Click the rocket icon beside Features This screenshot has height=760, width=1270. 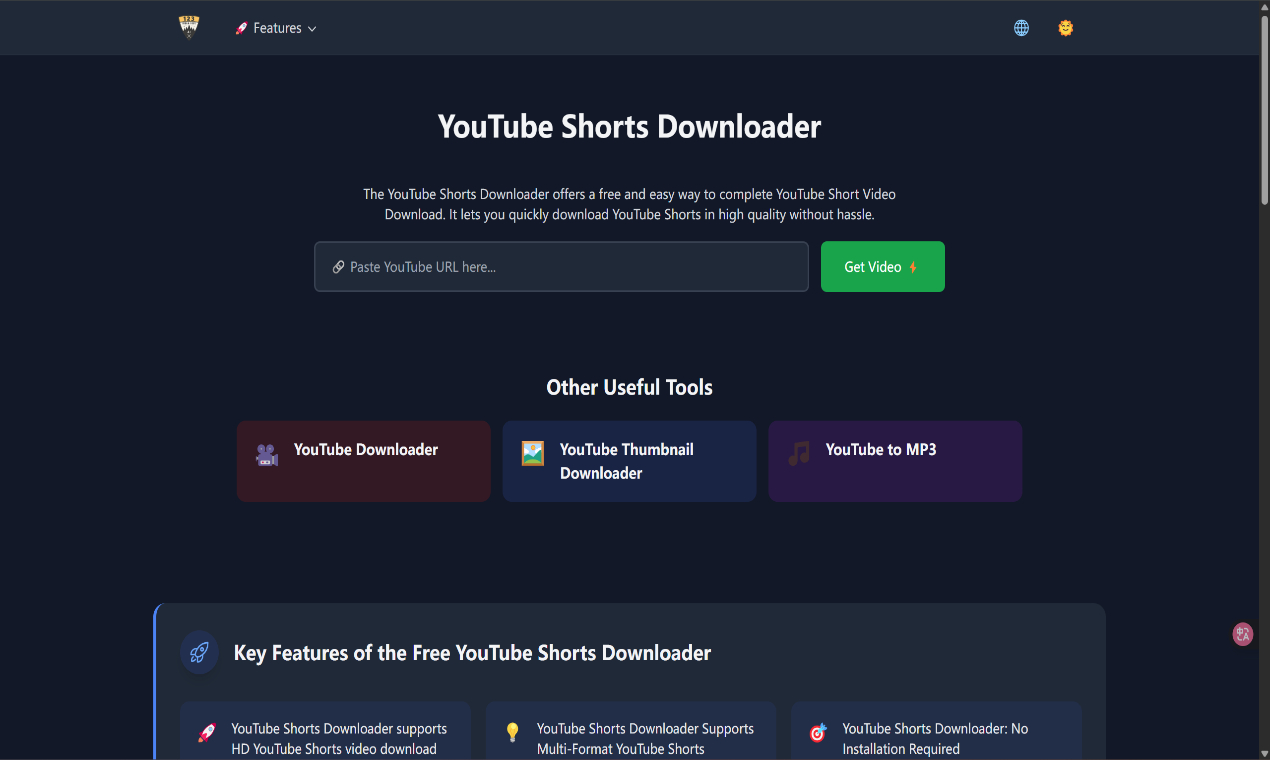click(x=241, y=28)
